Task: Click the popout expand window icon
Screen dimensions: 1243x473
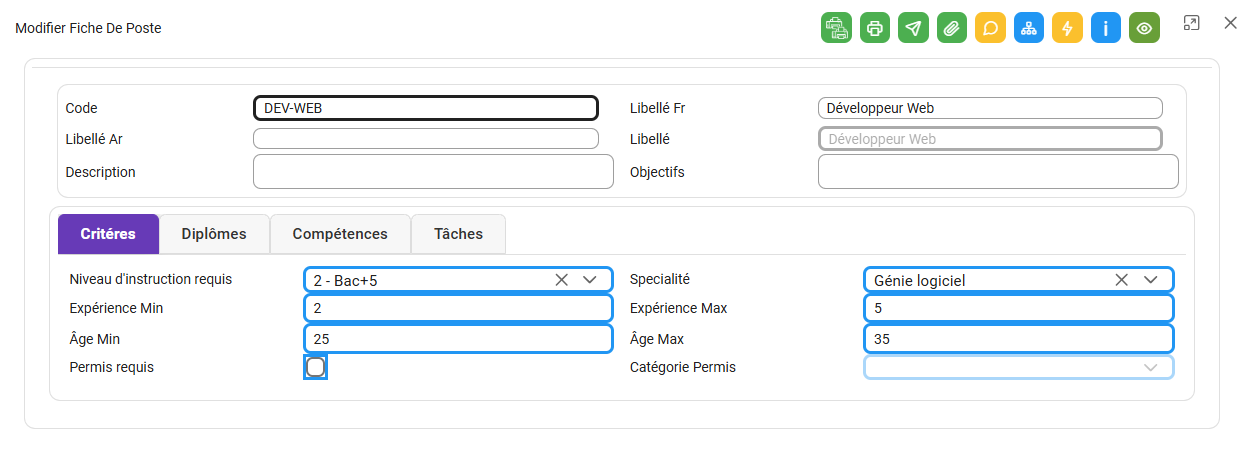Action: pyautogui.click(x=1191, y=23)
